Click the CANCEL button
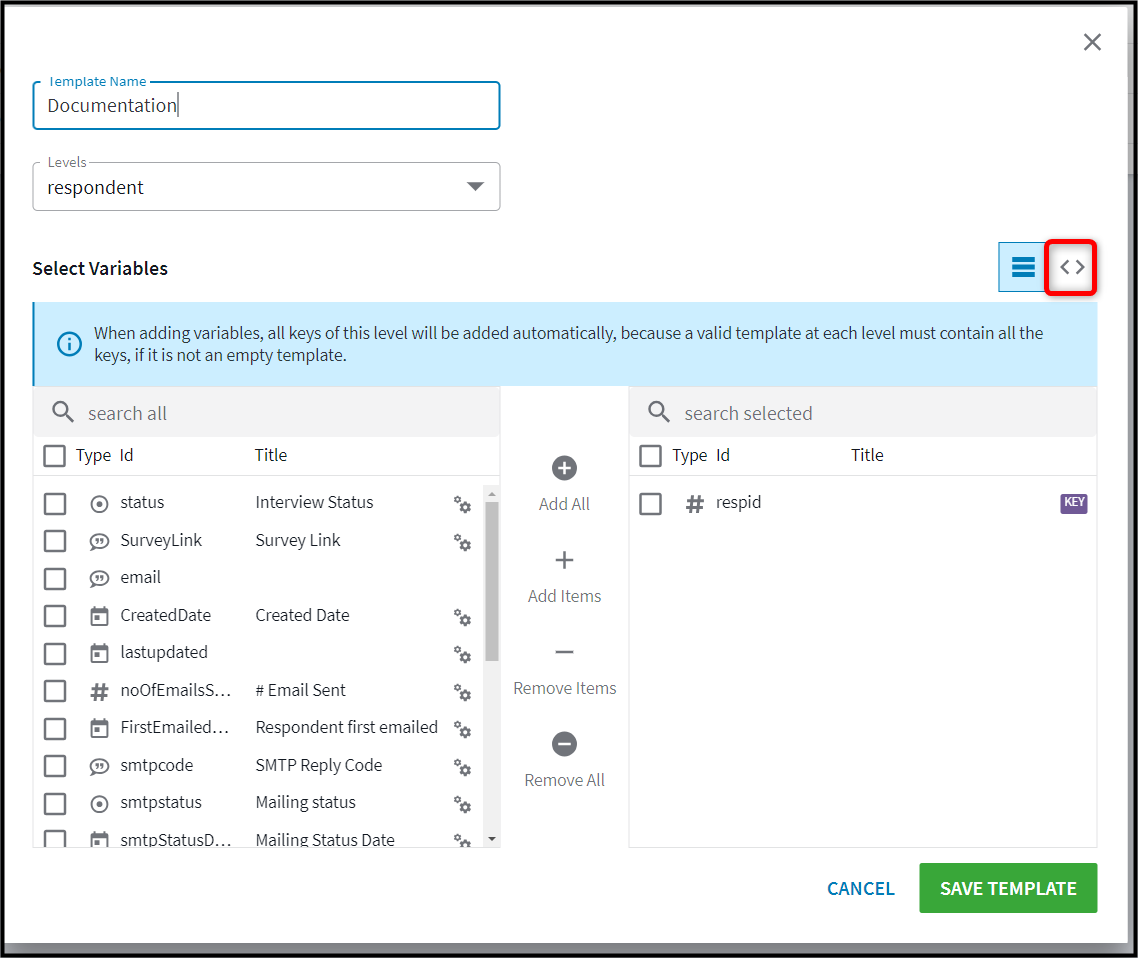 861,888
